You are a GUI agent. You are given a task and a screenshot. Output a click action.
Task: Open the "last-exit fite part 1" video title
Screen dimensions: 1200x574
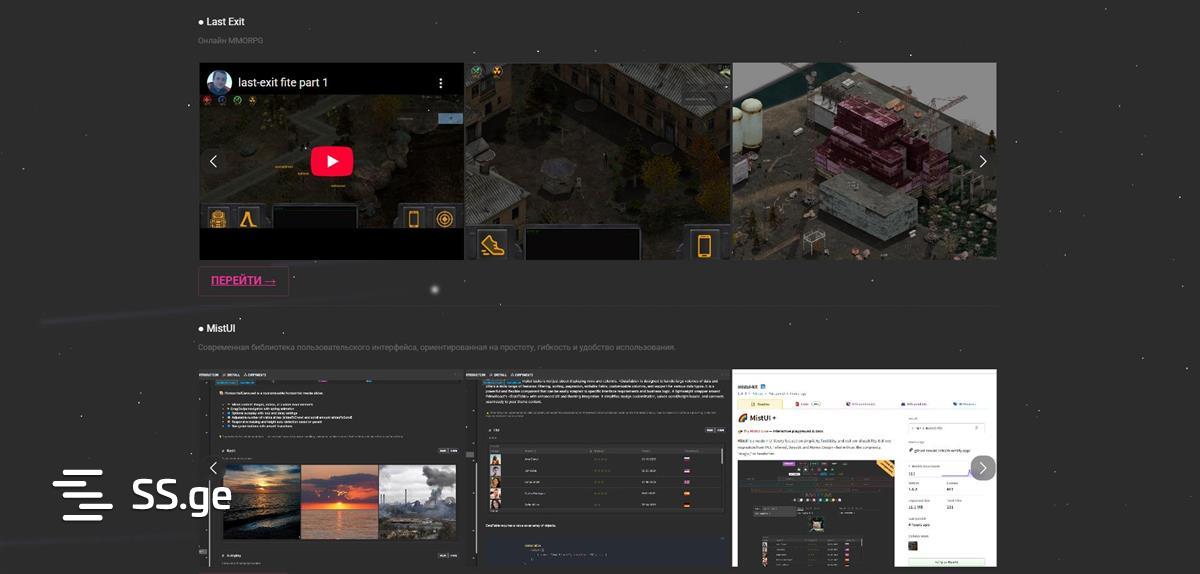click(283, 83)
